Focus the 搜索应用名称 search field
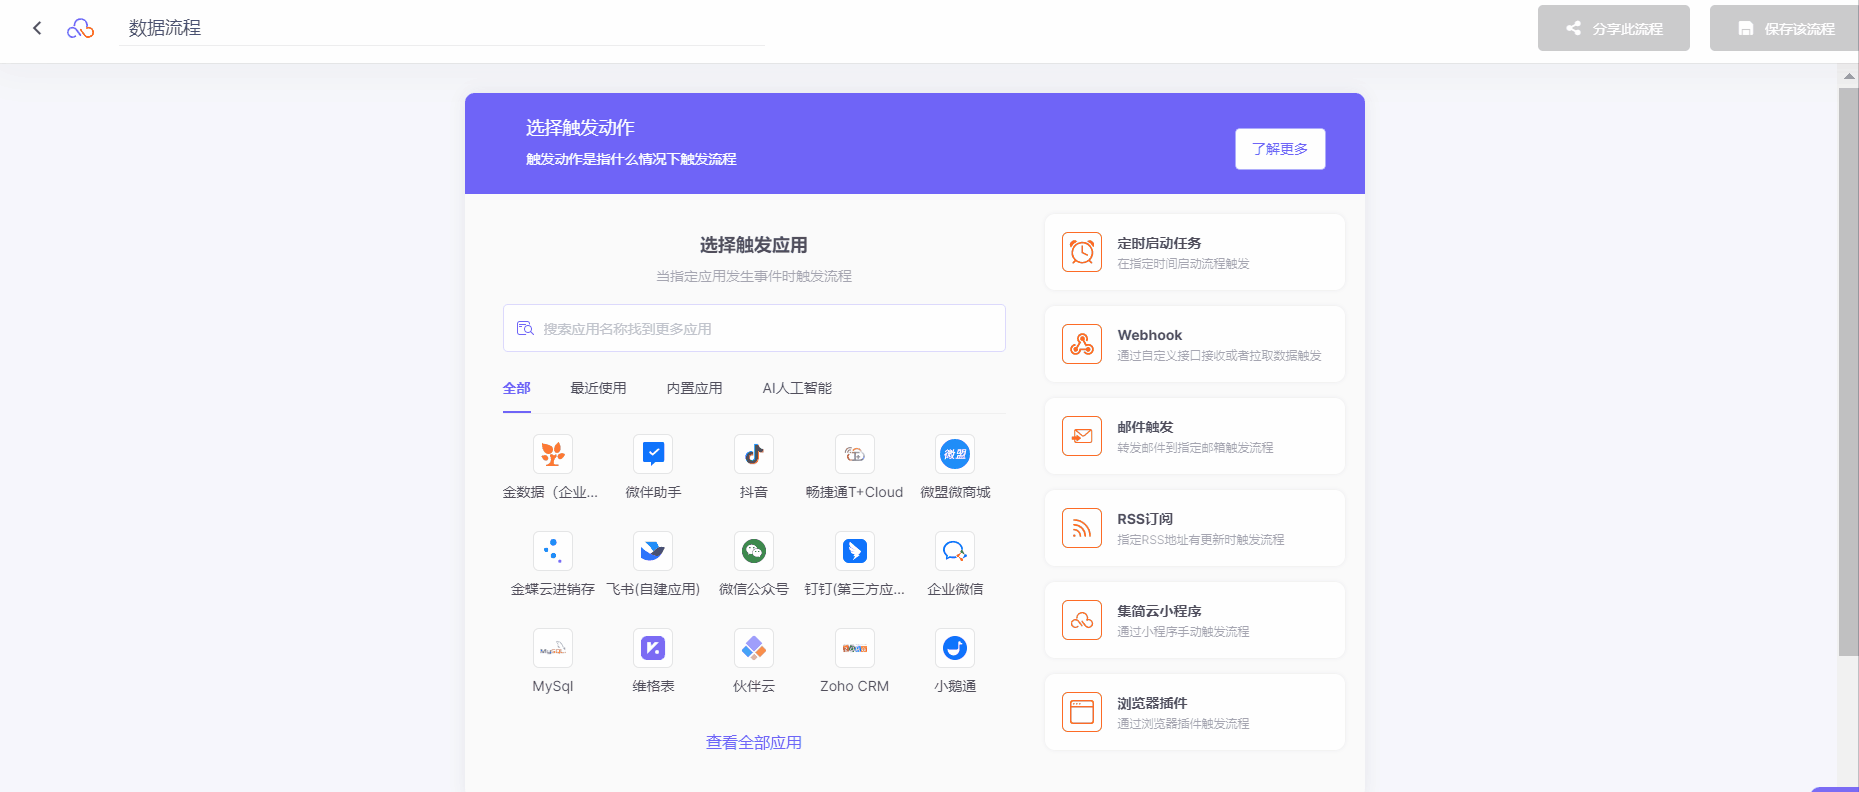 (754, 328)
